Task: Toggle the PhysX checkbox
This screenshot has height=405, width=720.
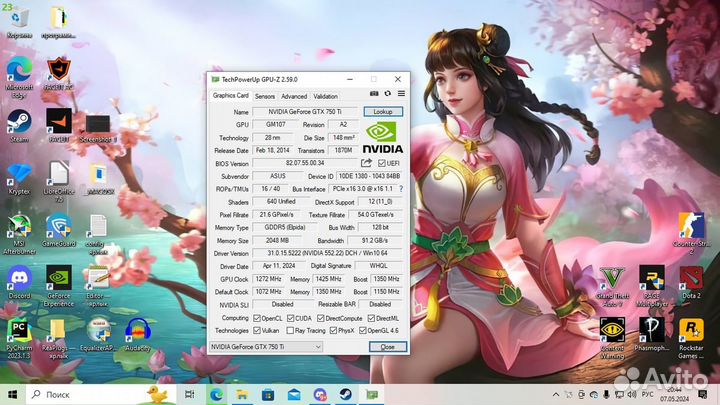Action: point(333,331)
